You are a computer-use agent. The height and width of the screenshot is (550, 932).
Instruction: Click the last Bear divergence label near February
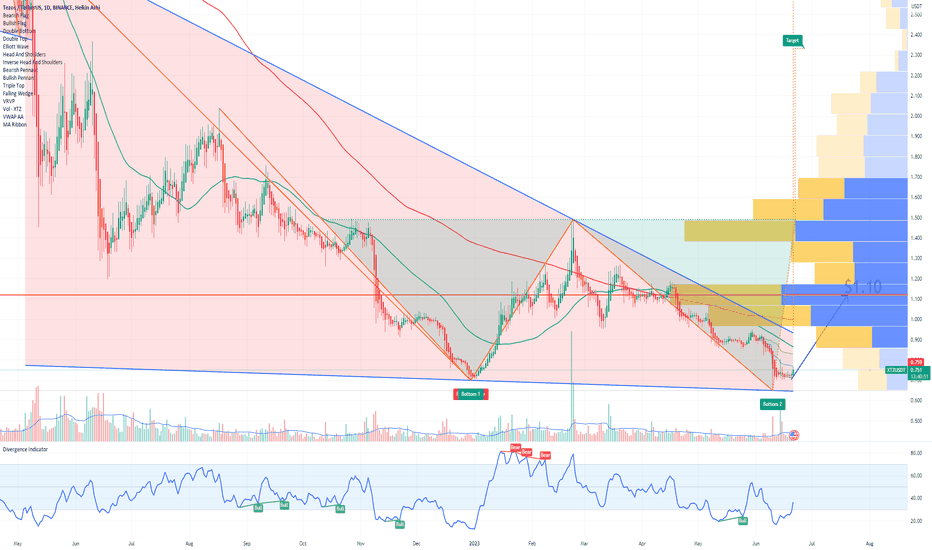pyautogui.click(x=545, y=455)
